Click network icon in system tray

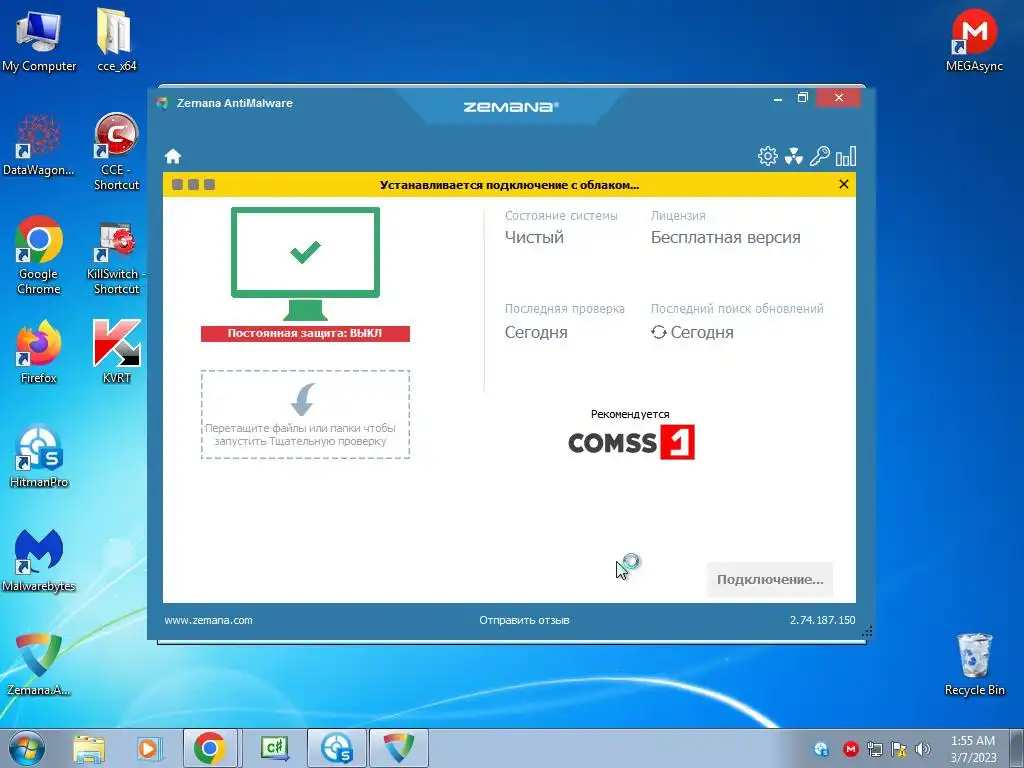874,749
